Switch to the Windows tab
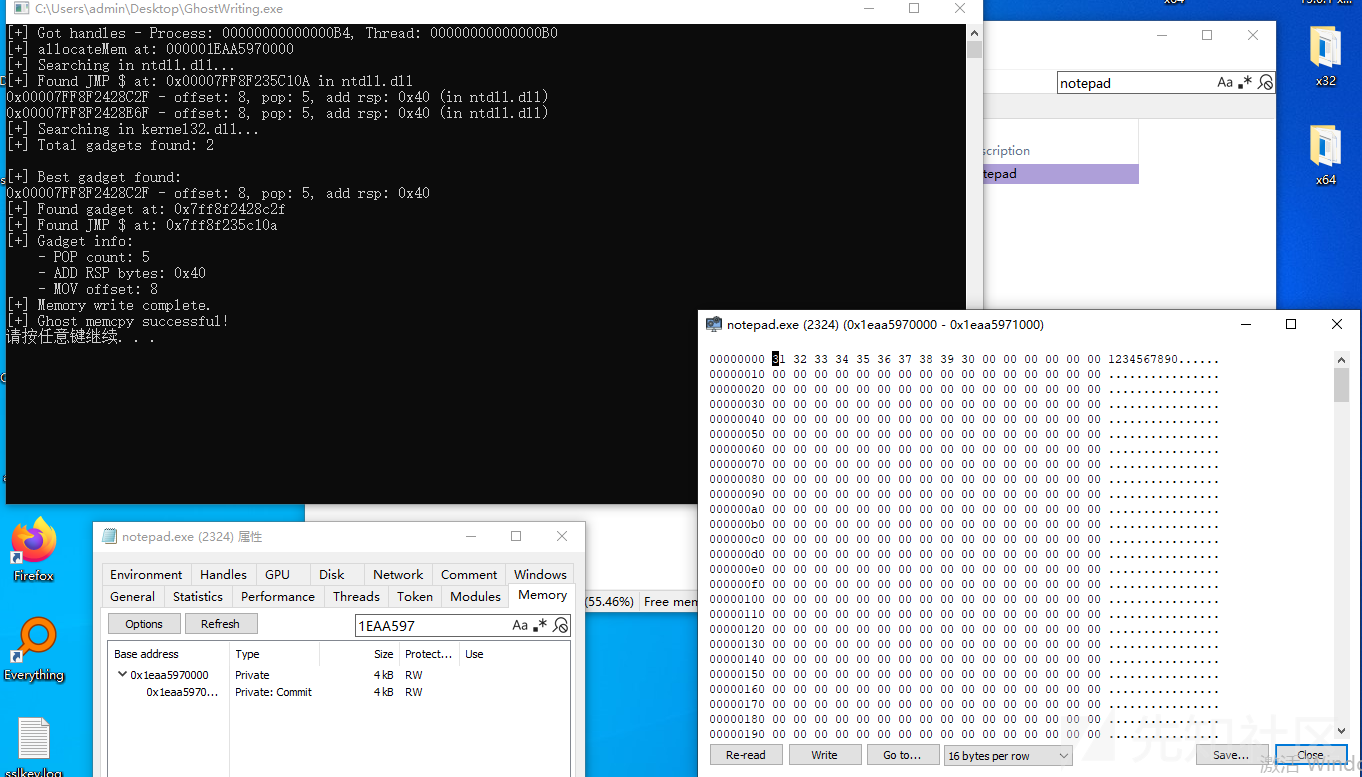 click(540, 574)
